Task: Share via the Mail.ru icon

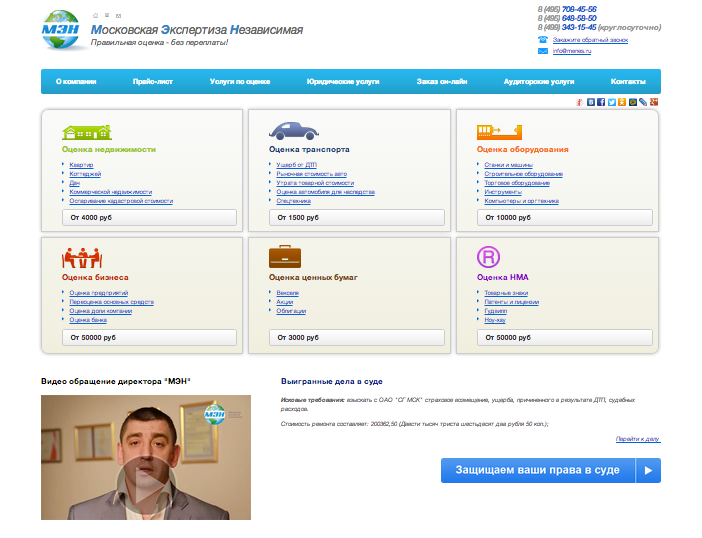Action: click(633, 102)
